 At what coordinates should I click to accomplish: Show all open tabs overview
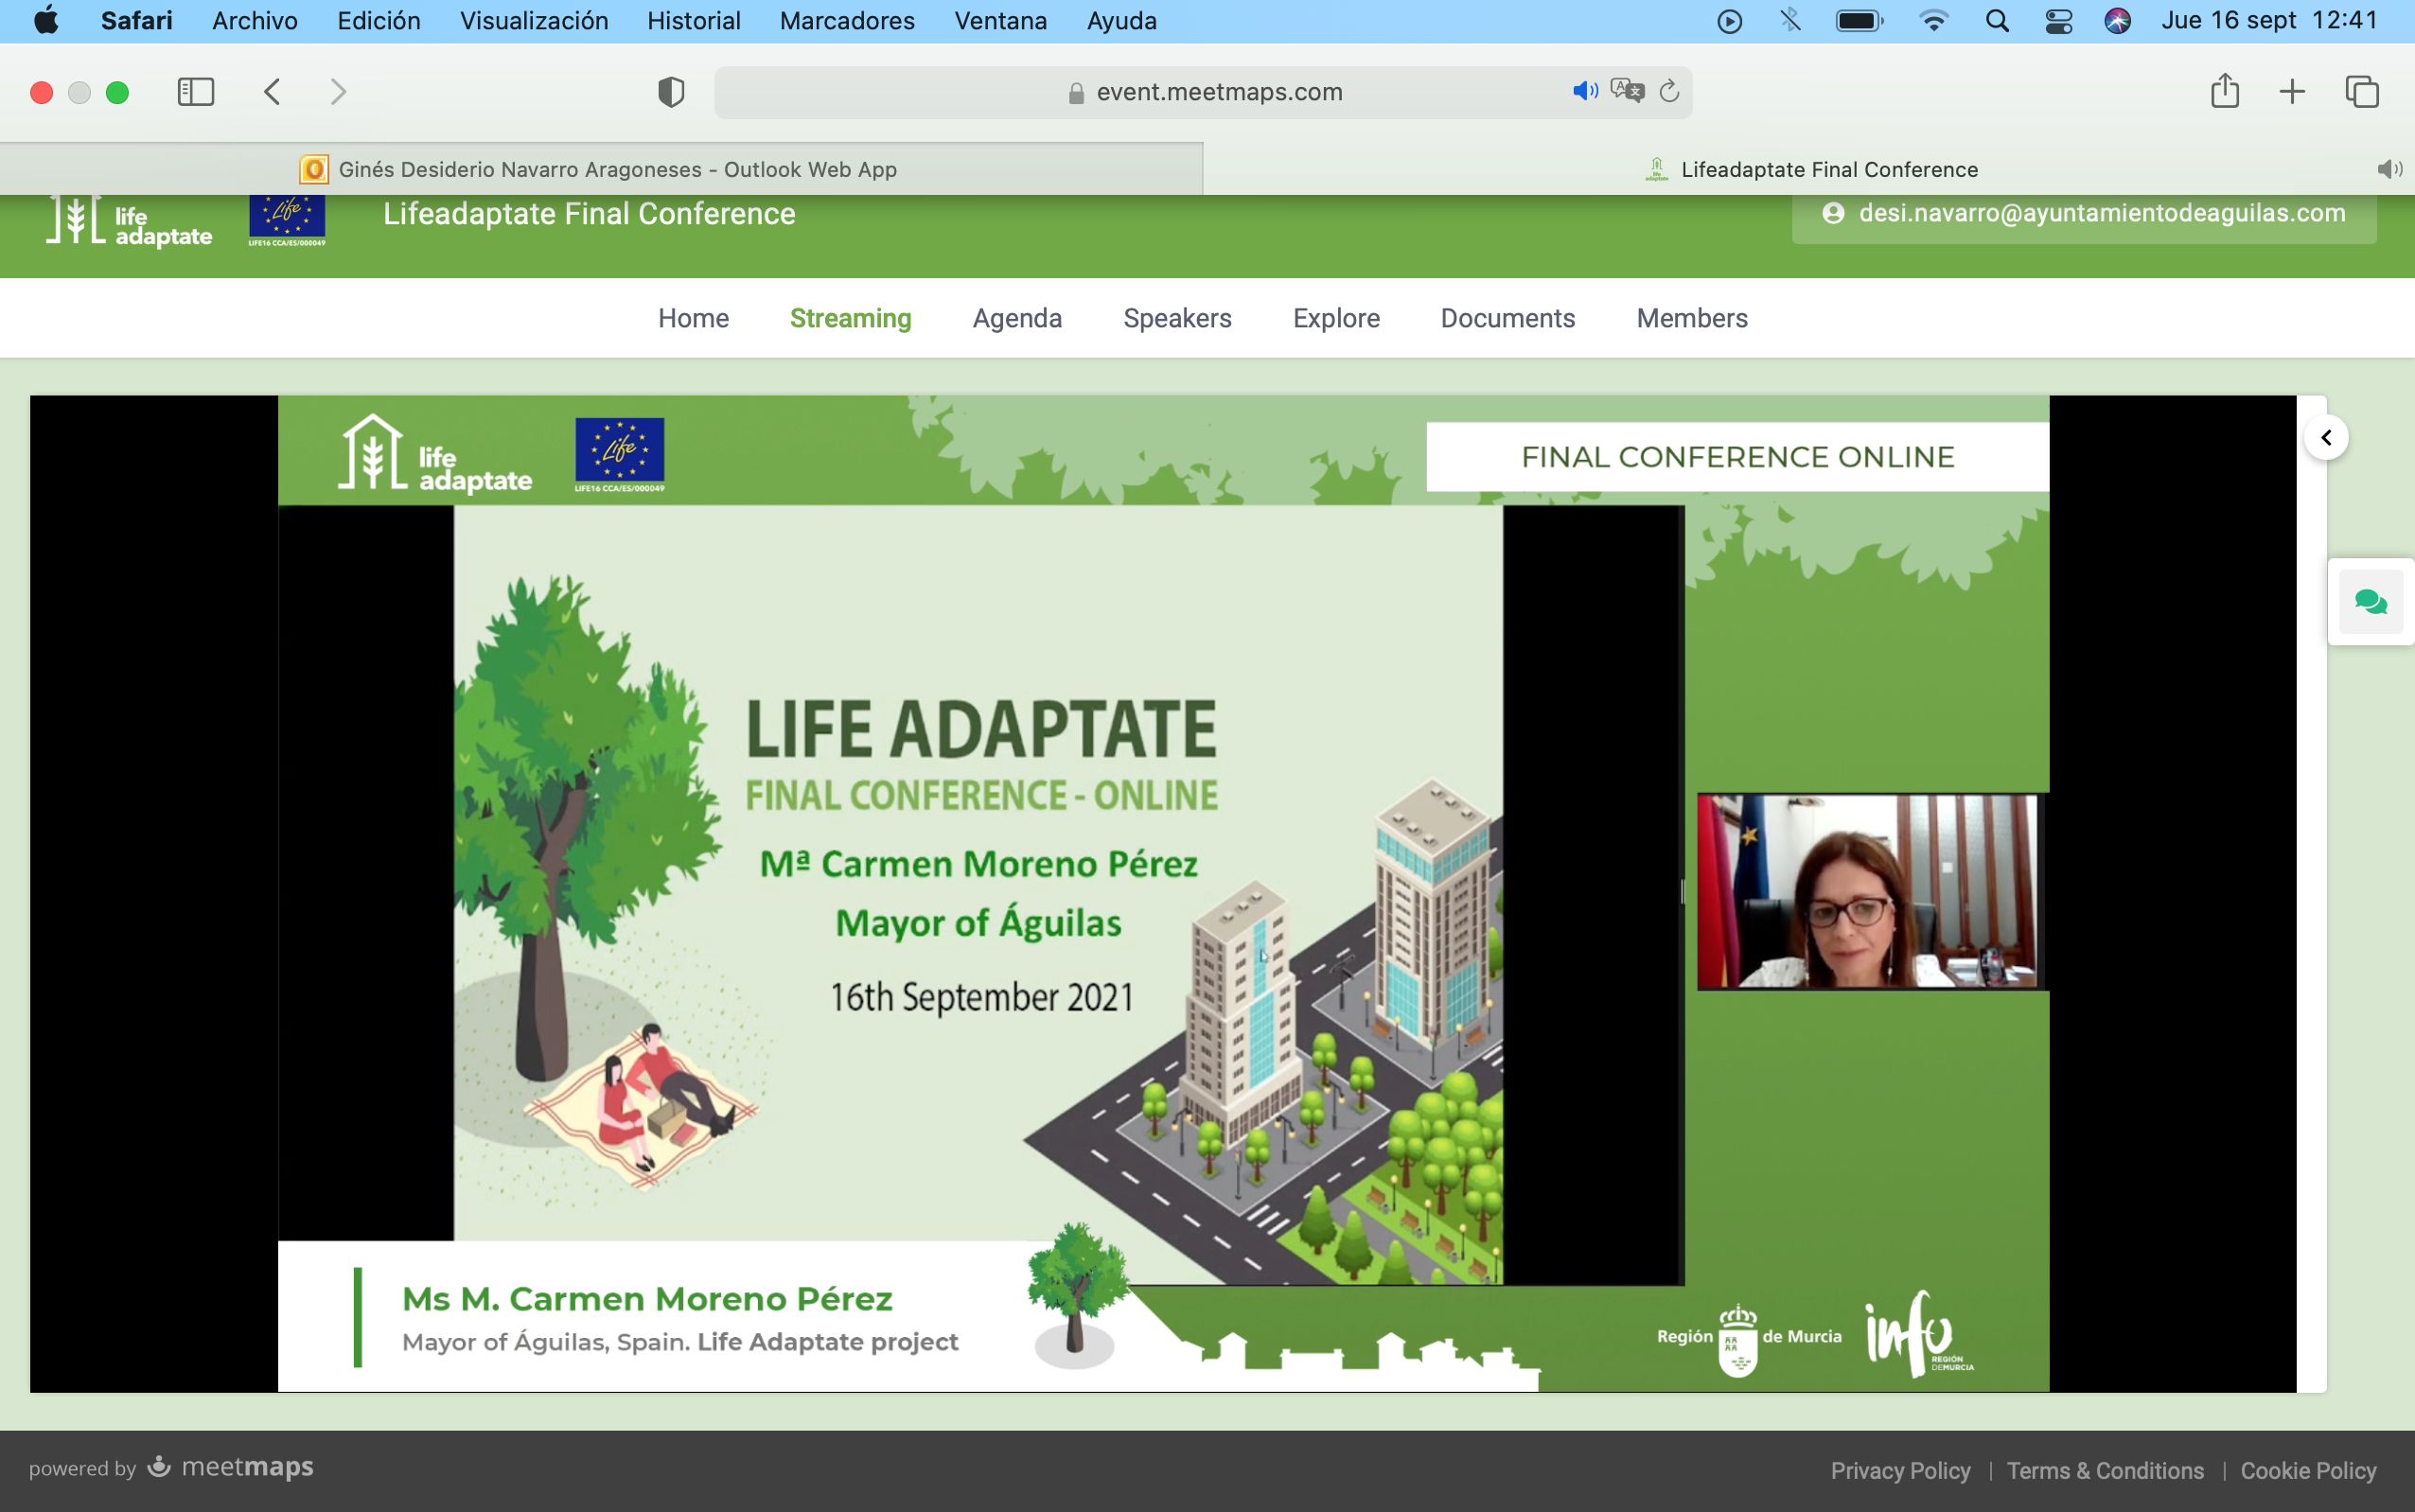(x=2362, y=91)
